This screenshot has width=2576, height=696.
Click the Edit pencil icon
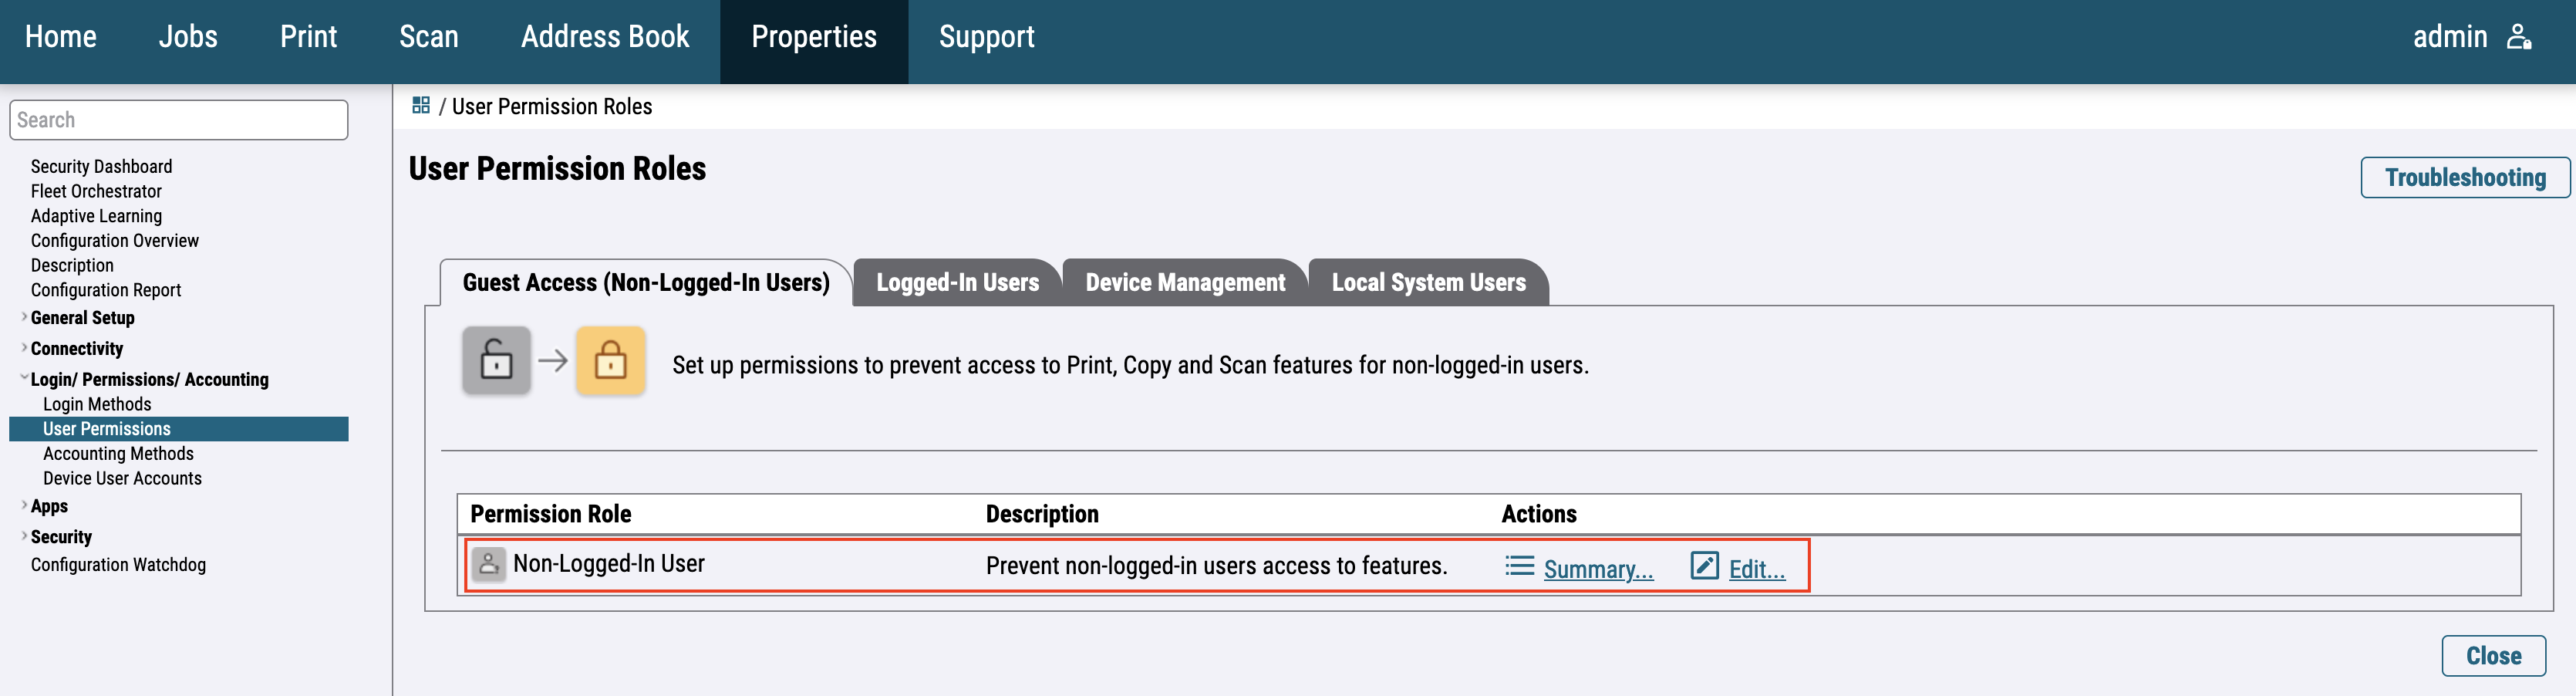(1704, 566)
